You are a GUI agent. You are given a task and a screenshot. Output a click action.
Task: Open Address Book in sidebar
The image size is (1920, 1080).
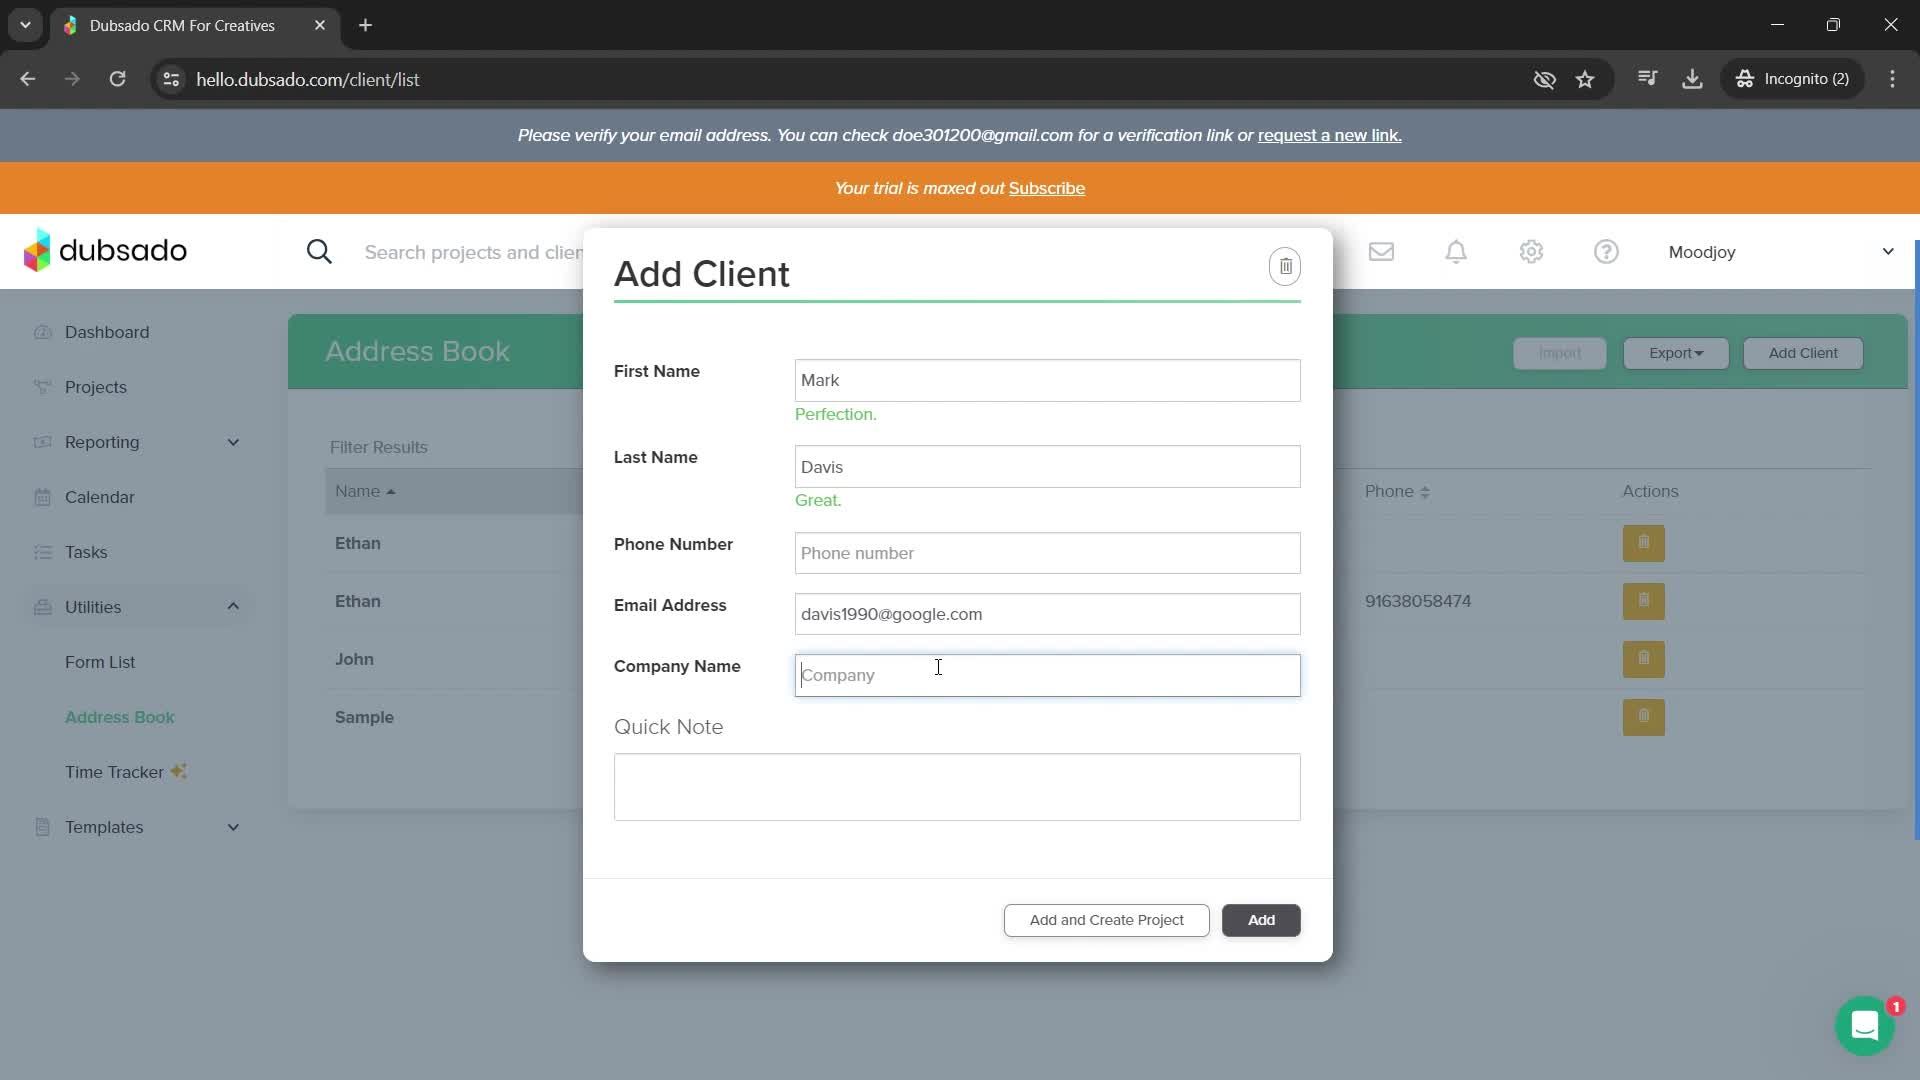(x=120, y=717)
